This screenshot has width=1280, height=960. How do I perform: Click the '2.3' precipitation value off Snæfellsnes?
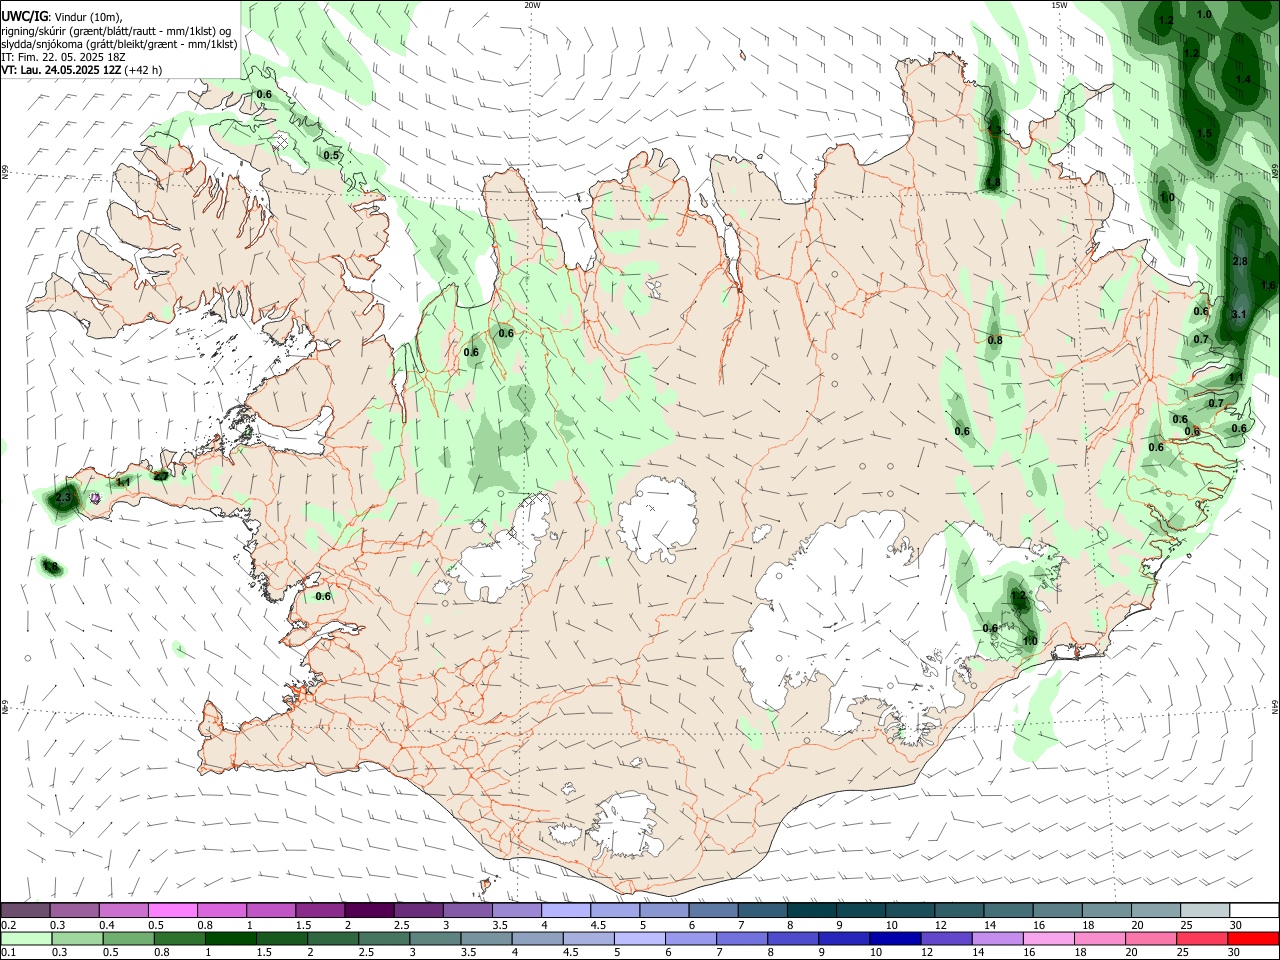pos(63,497)
